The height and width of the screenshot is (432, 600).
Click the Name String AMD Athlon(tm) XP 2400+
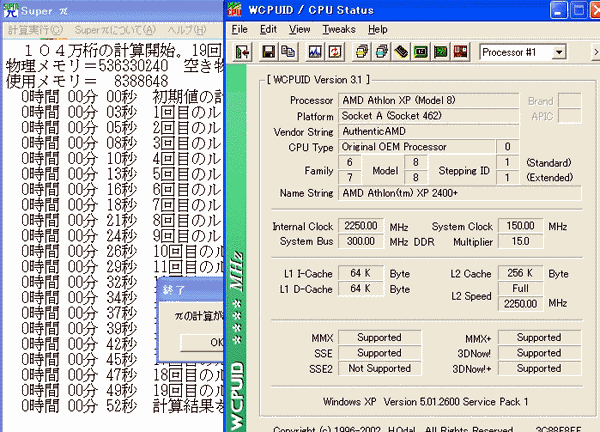460,193
